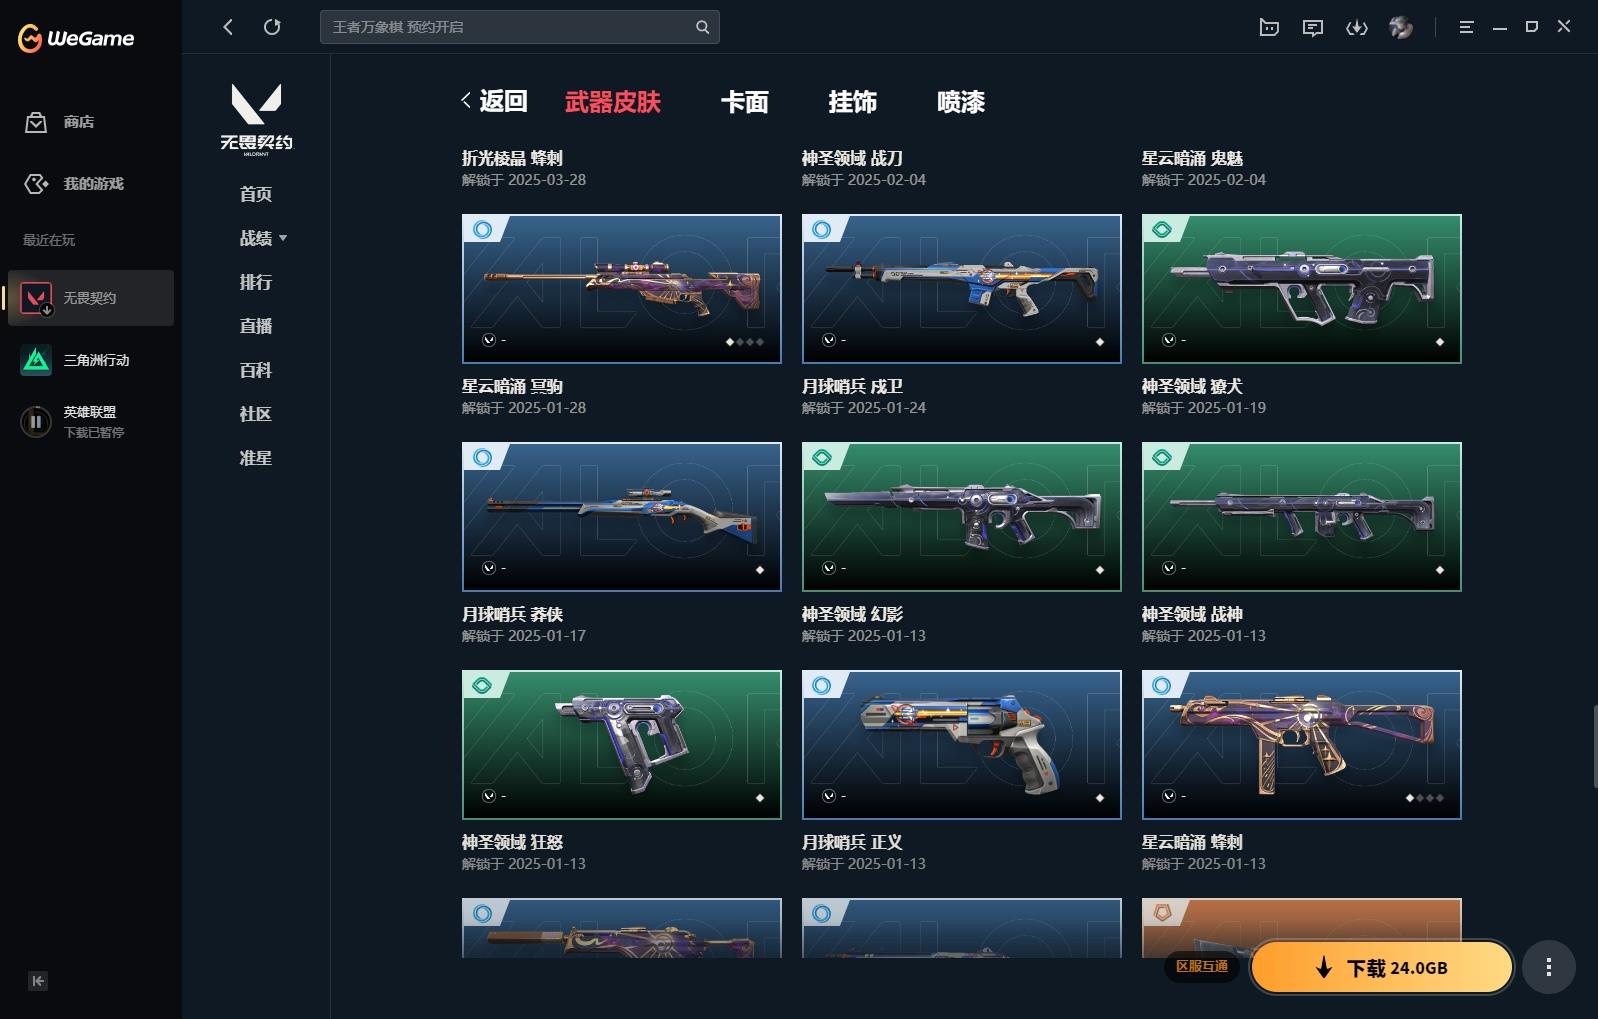
Task: Click the search box in the top bar
Action: (x=520, y=27)
